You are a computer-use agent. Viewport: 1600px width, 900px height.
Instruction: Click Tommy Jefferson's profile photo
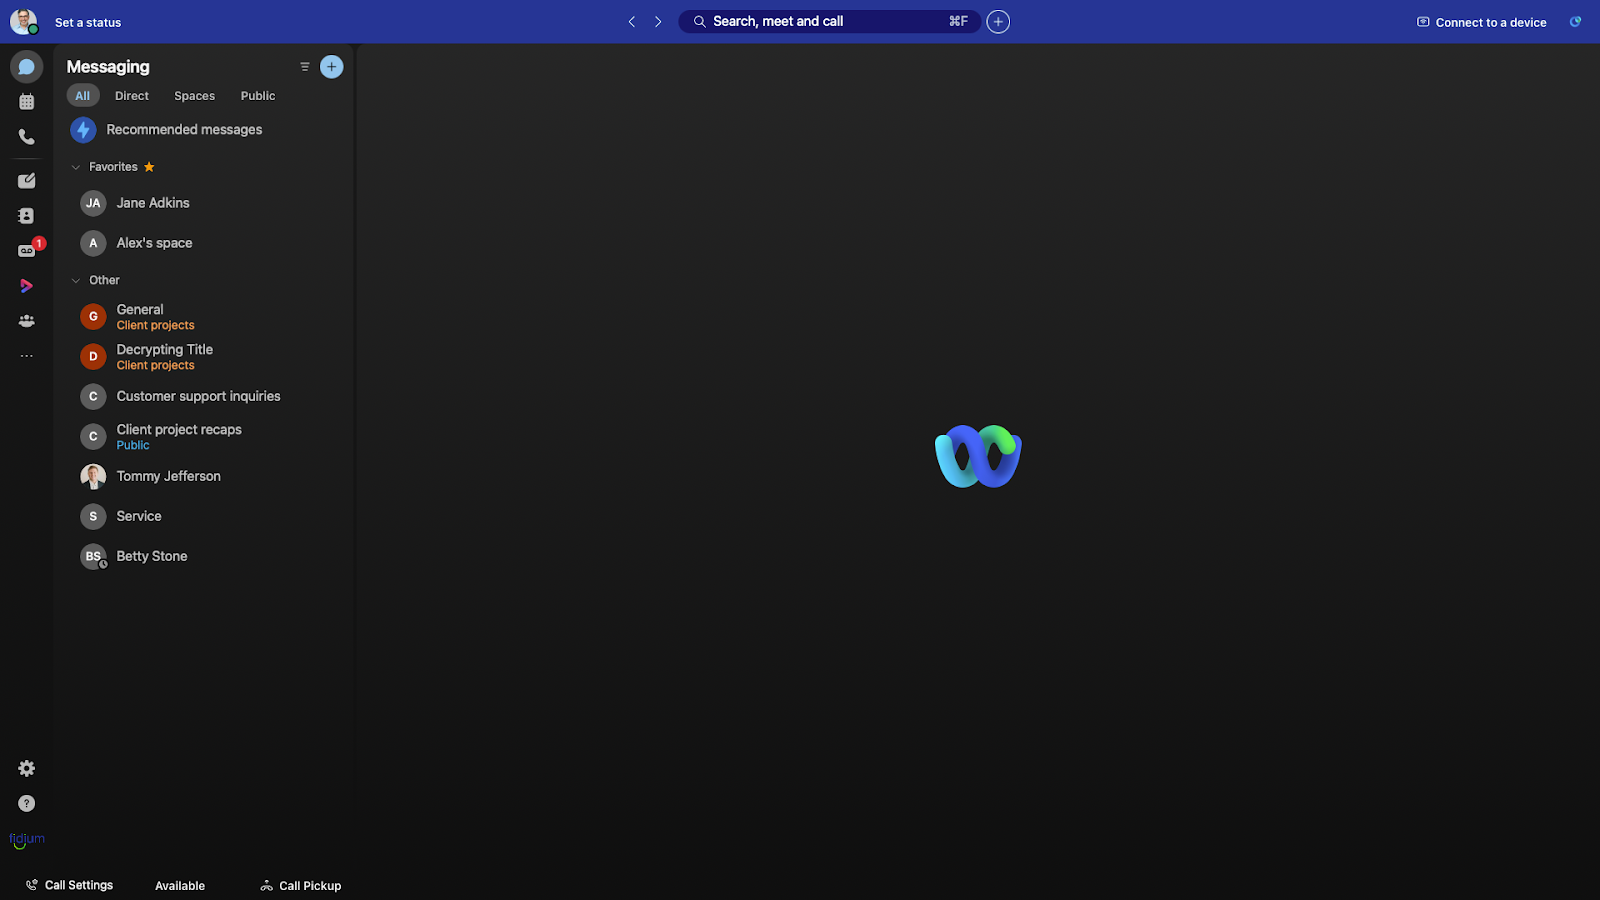(93, 477)
